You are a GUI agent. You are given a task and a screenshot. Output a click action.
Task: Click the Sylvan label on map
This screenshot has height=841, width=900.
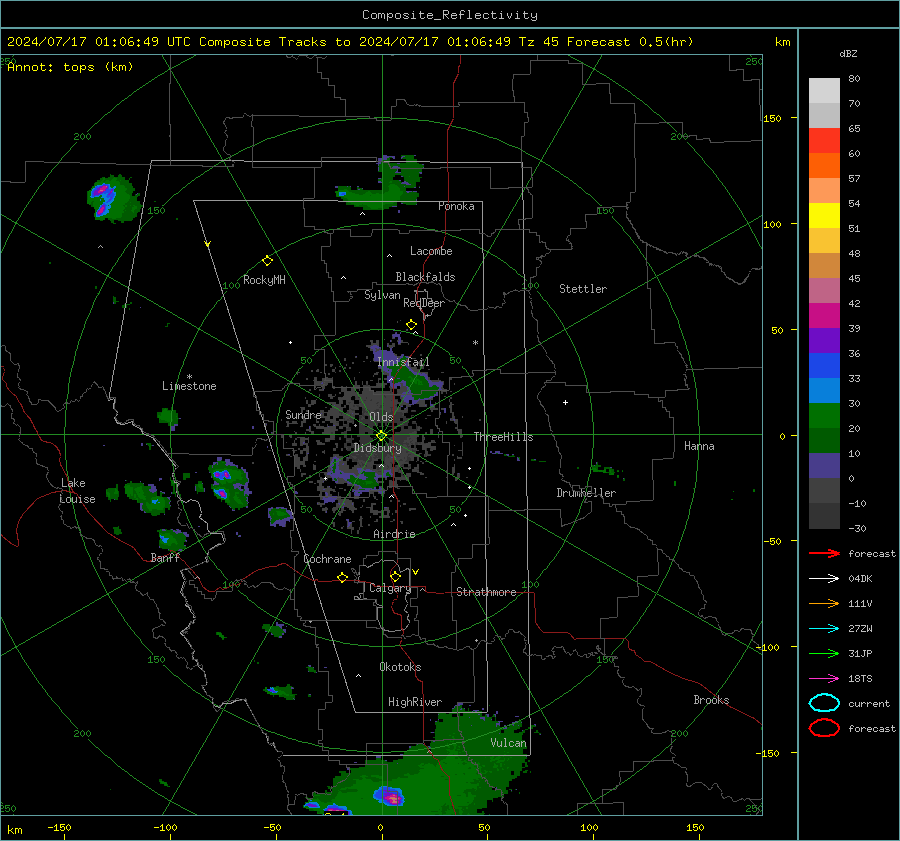coord(382,295)
